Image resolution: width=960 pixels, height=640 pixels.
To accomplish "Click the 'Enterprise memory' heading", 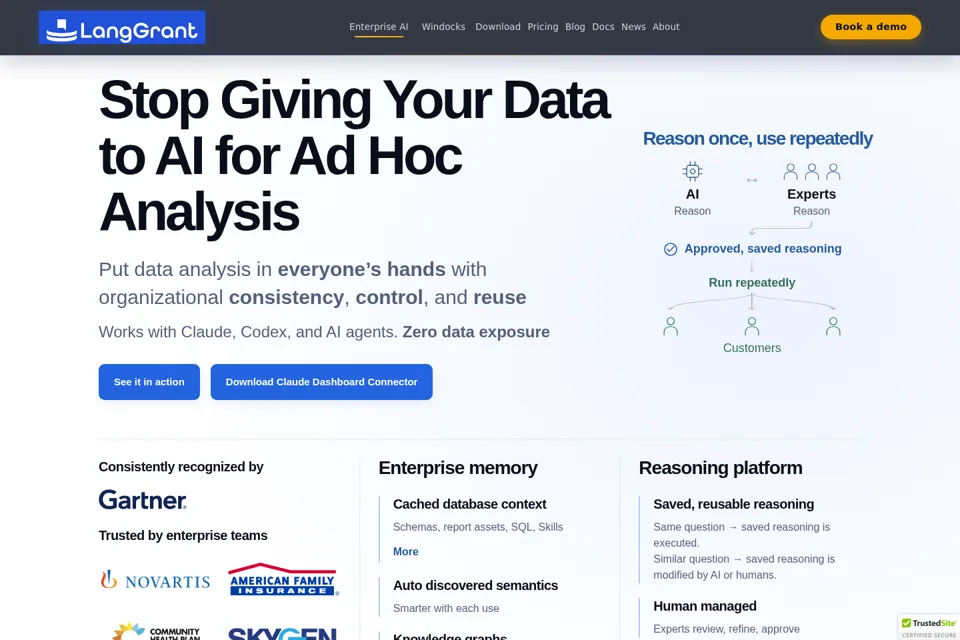I will [x=458, y=468].
